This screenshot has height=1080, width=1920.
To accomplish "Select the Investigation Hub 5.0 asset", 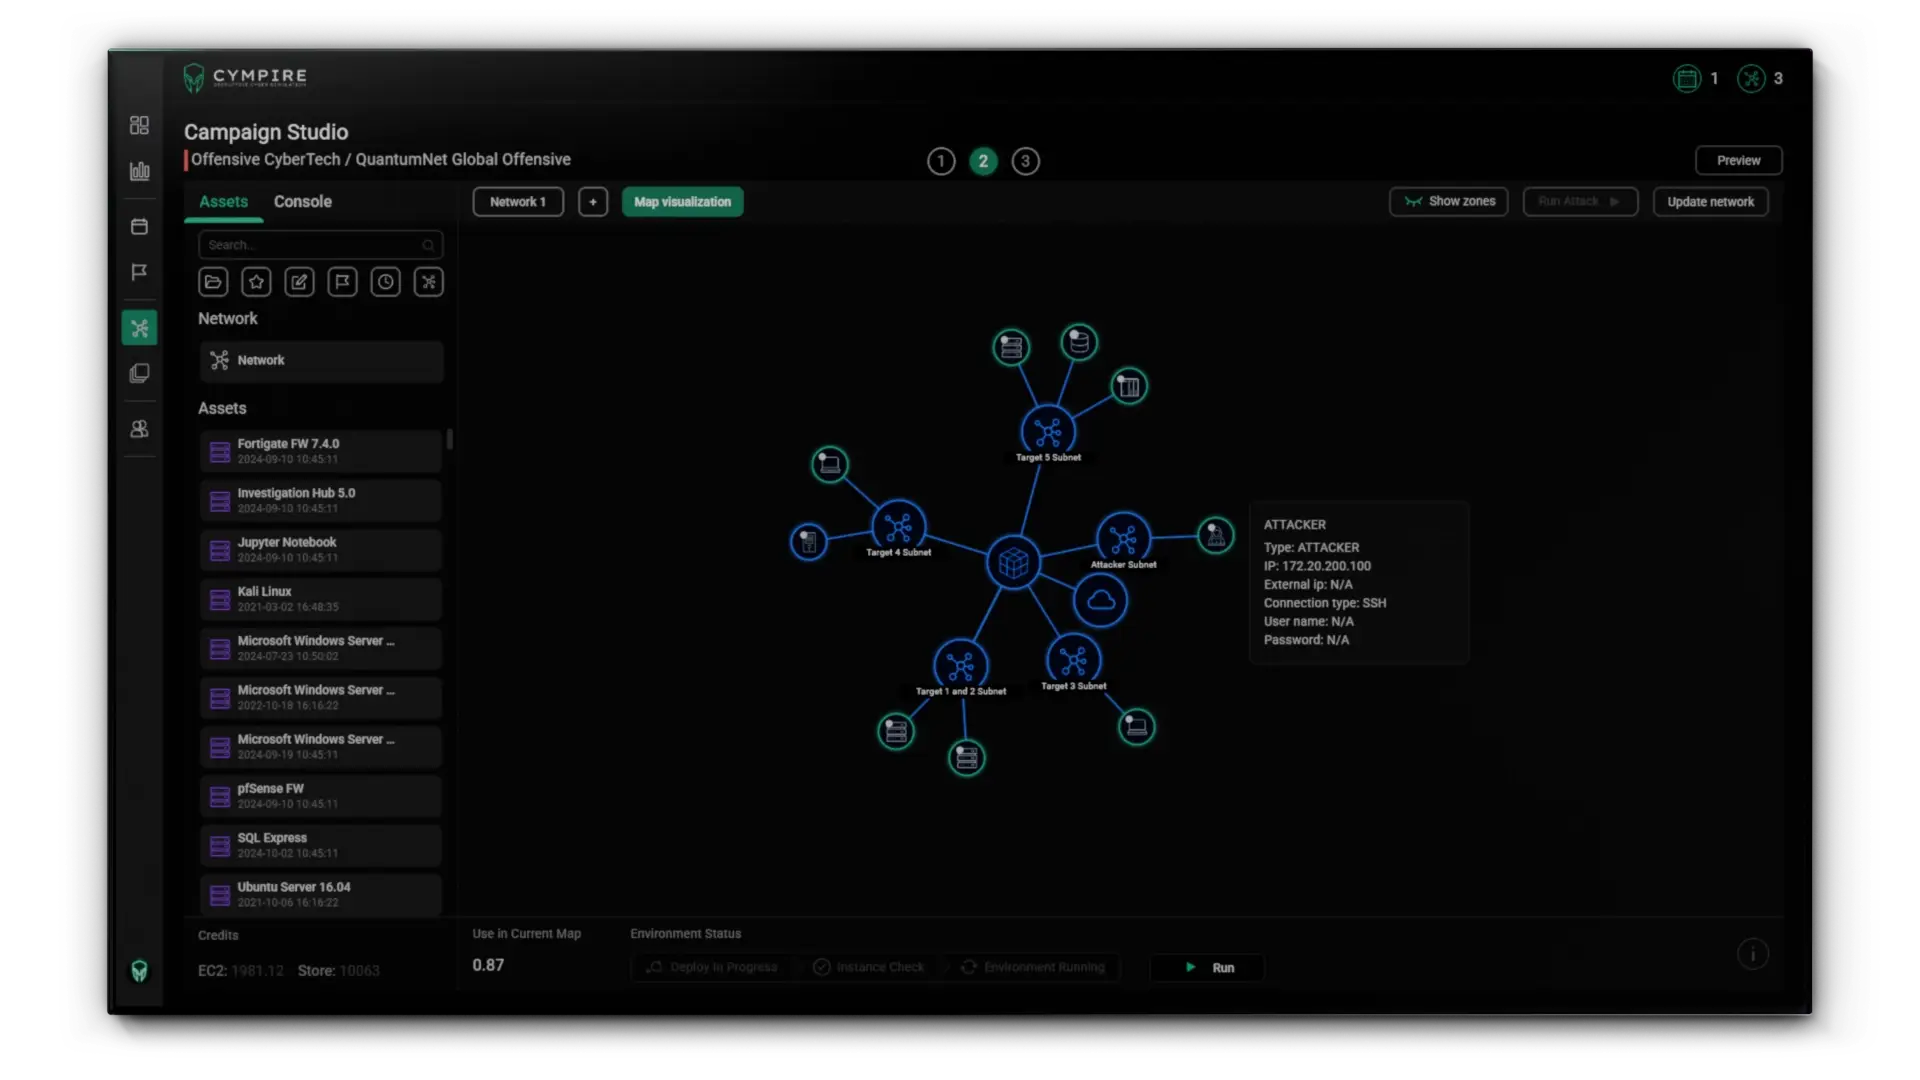I will [320, 500].
